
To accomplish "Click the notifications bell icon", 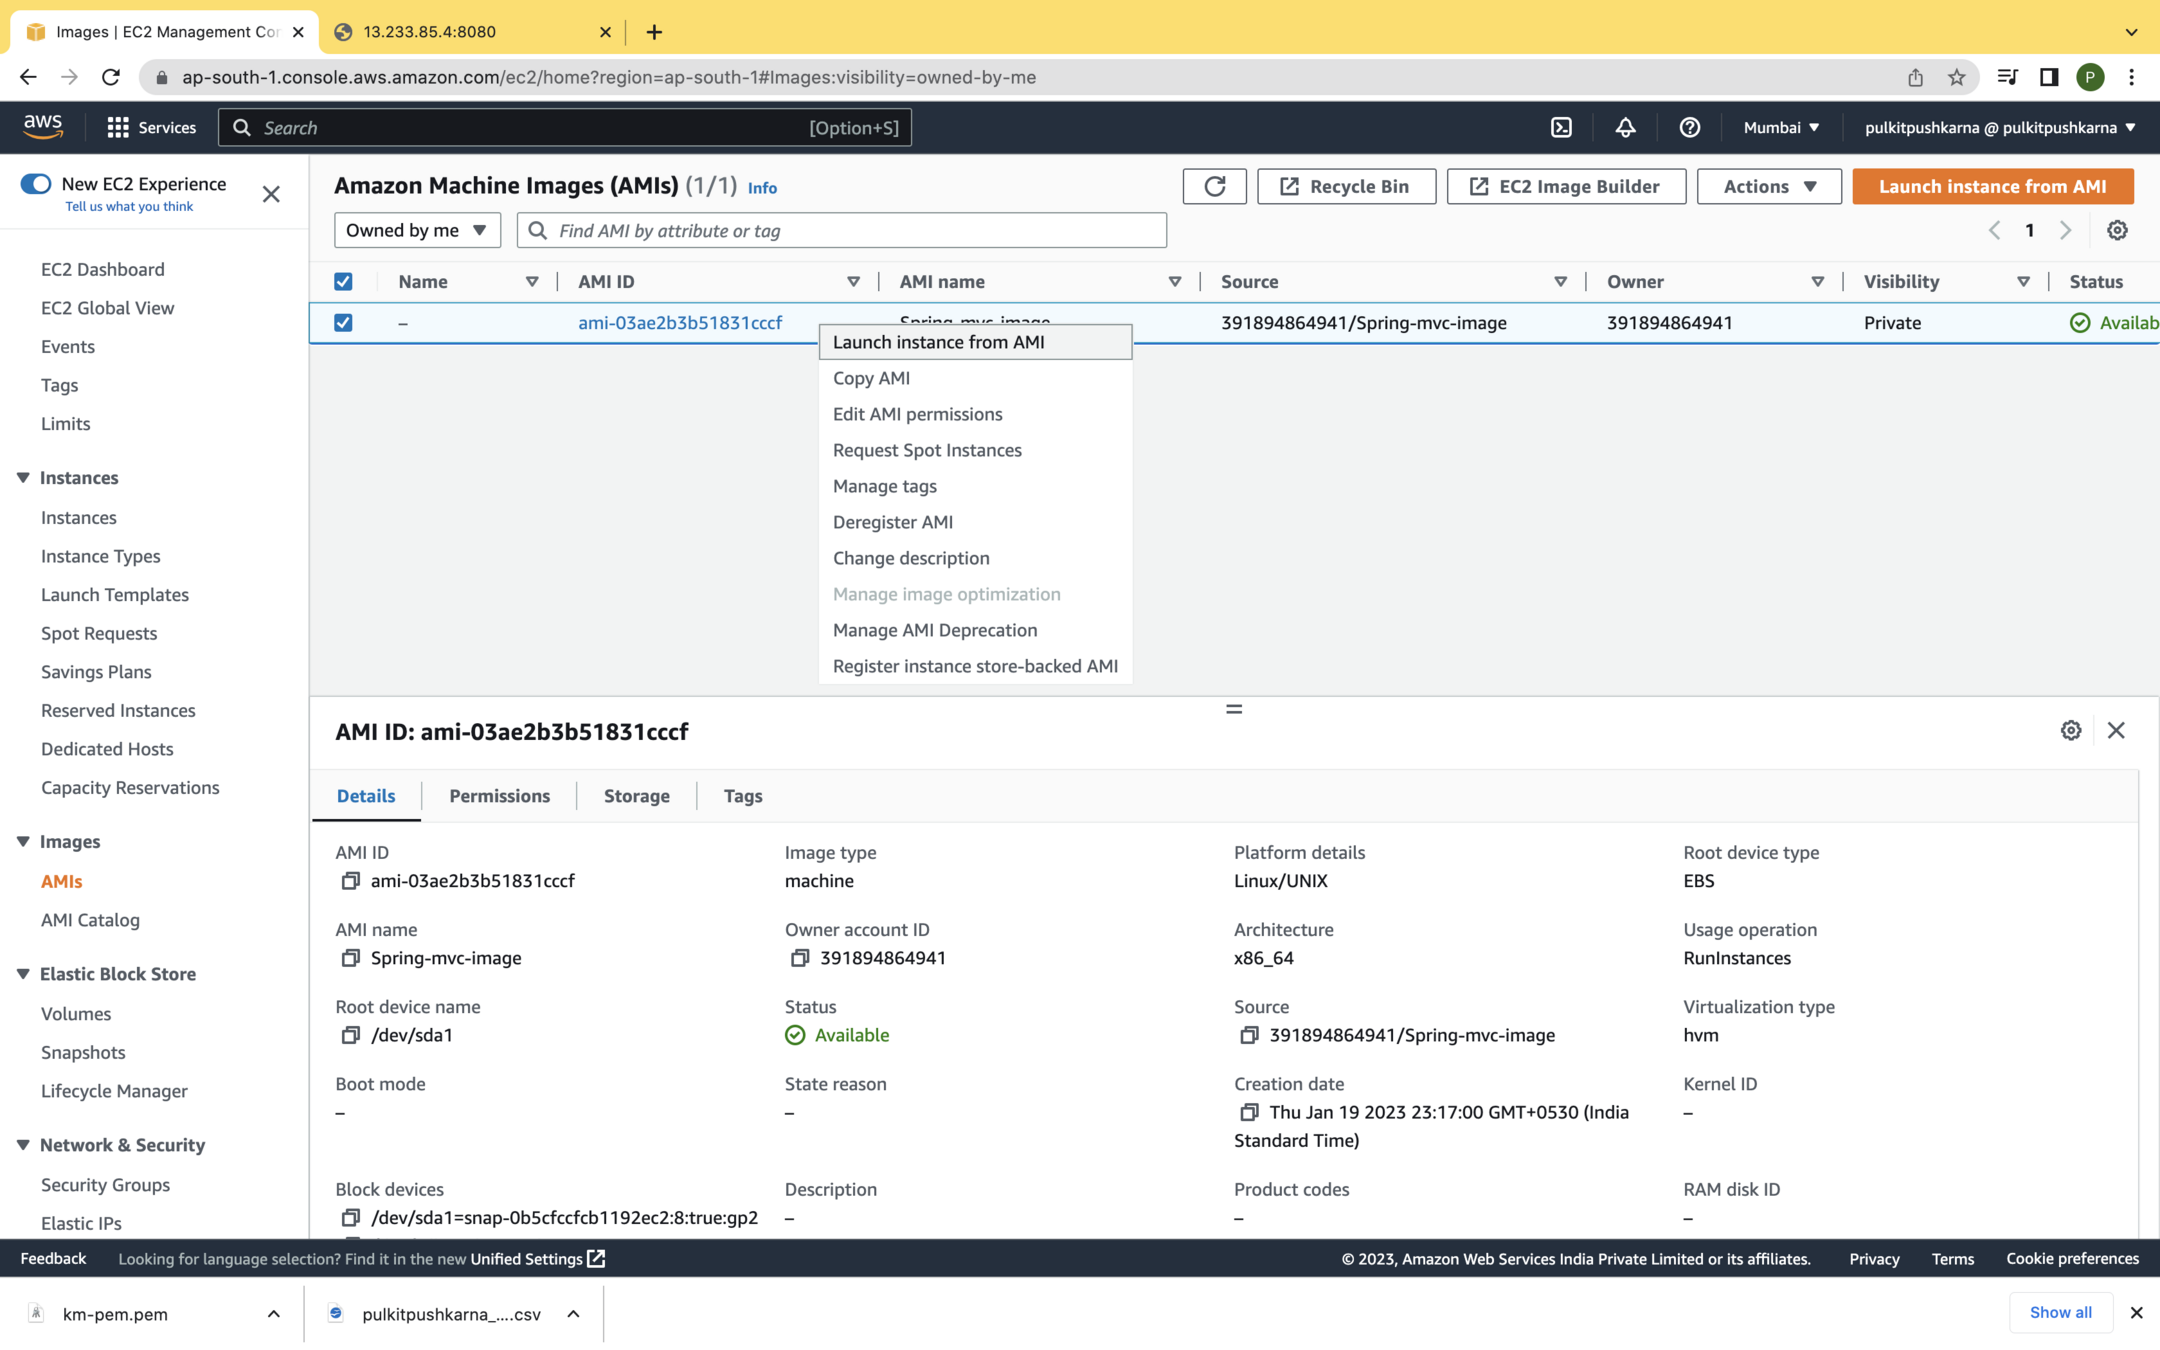I will point(1625,127).
